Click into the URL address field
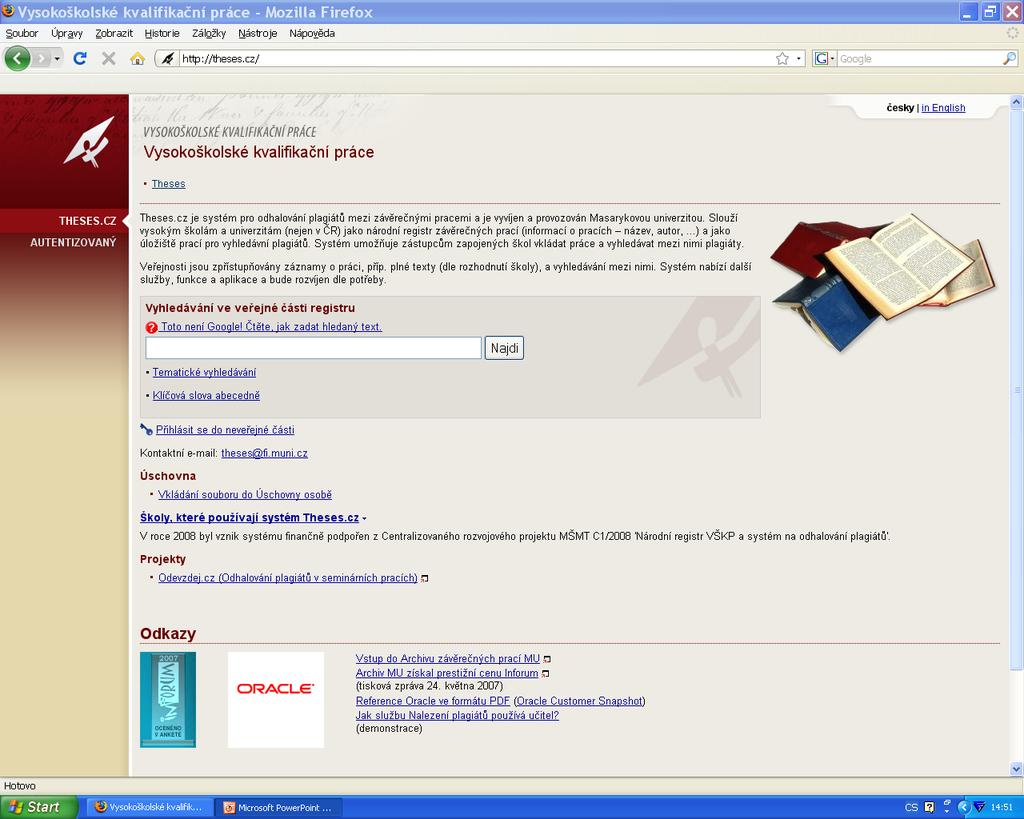This screenshot has width=1024, height=819. click(x=475, y=59)
